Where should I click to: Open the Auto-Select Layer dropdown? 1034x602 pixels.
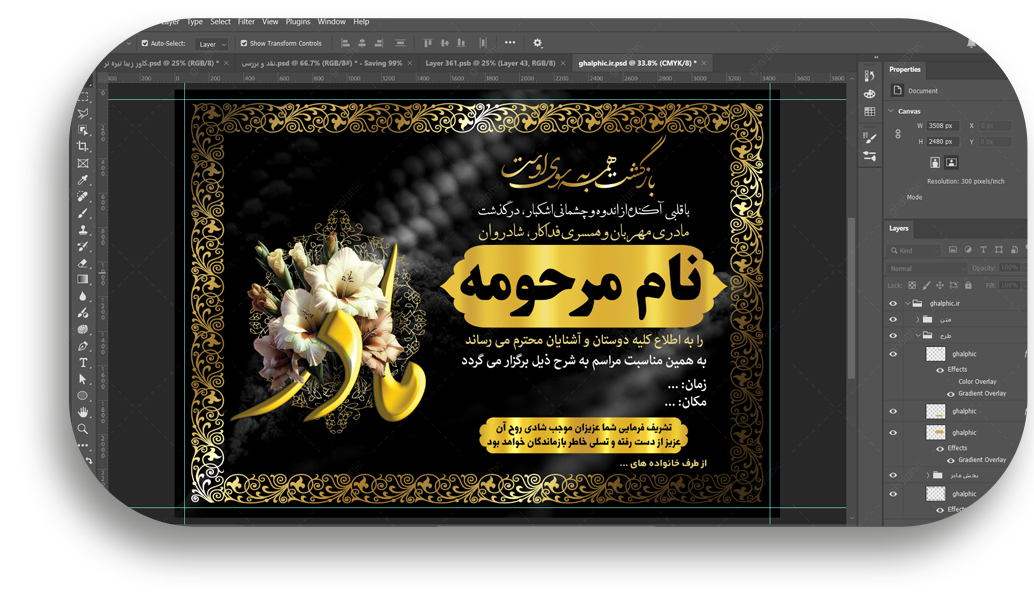[x=212, y=44]
